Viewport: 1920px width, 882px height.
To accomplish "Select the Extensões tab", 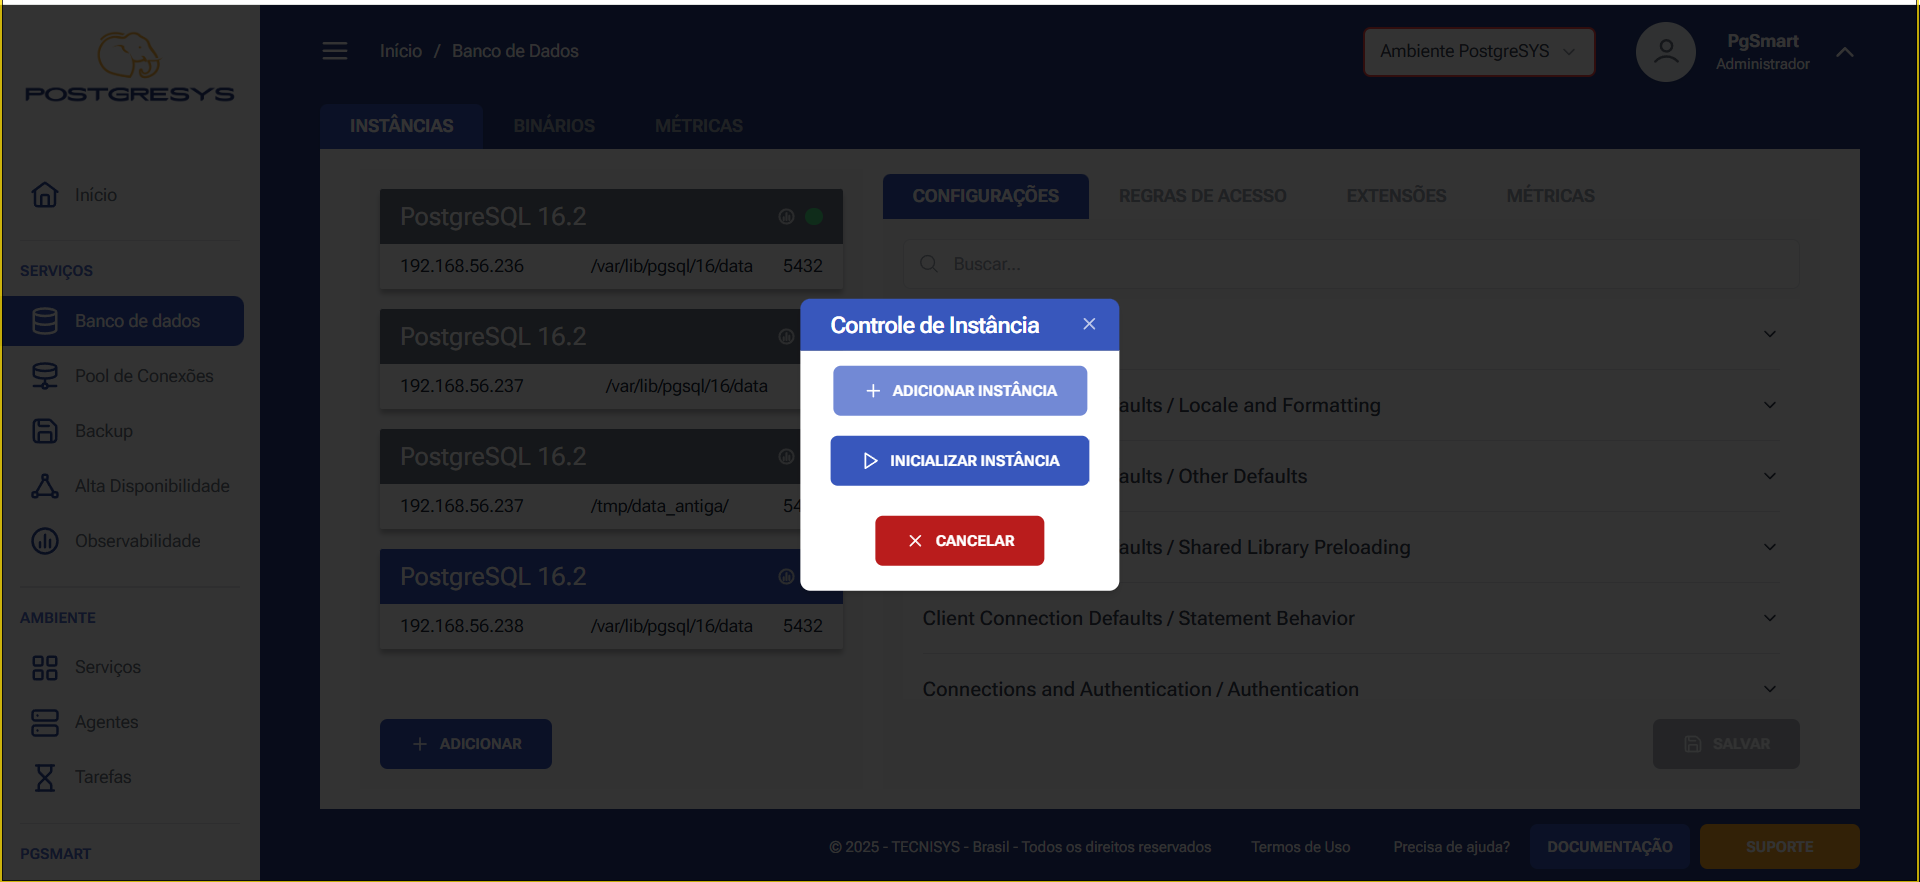I will coord(1396,196).
